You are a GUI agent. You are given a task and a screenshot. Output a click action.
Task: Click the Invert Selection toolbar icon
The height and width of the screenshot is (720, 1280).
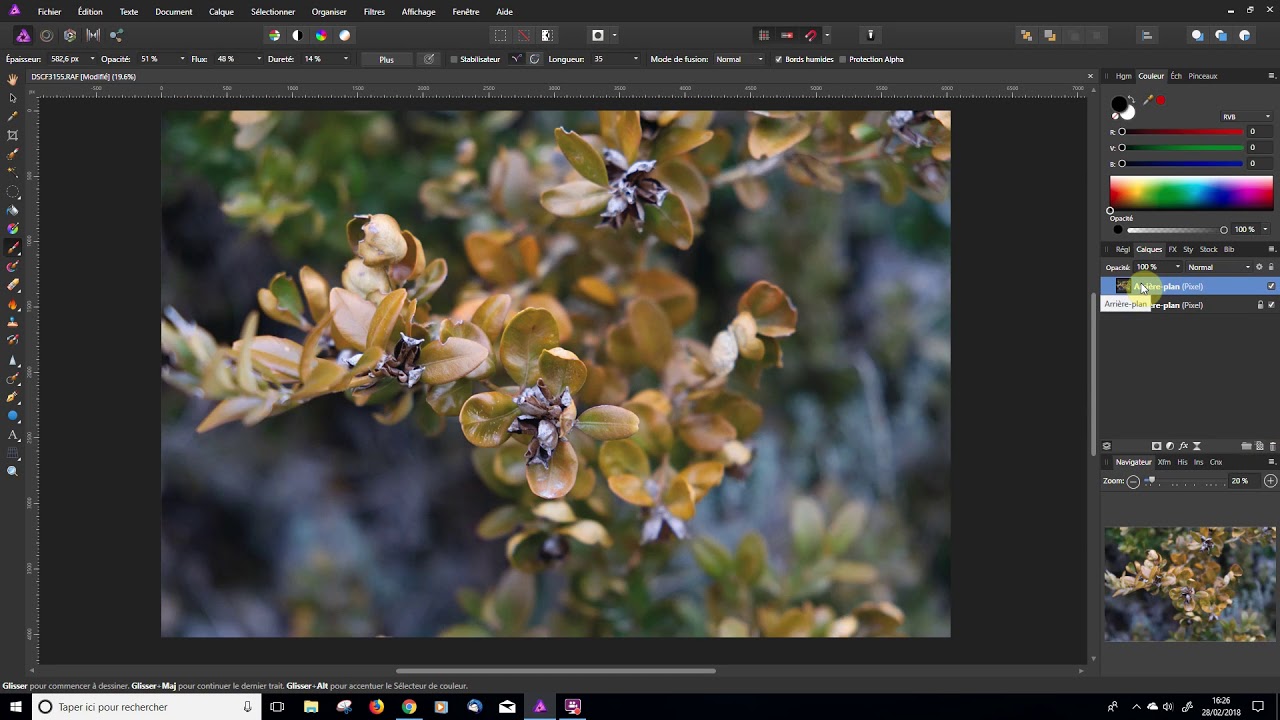click(547, 35)
